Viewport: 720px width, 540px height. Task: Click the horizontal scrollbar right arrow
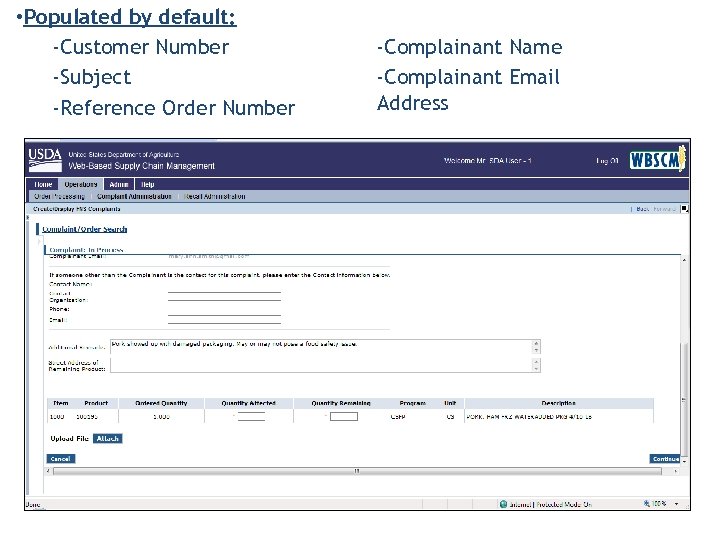675,471
